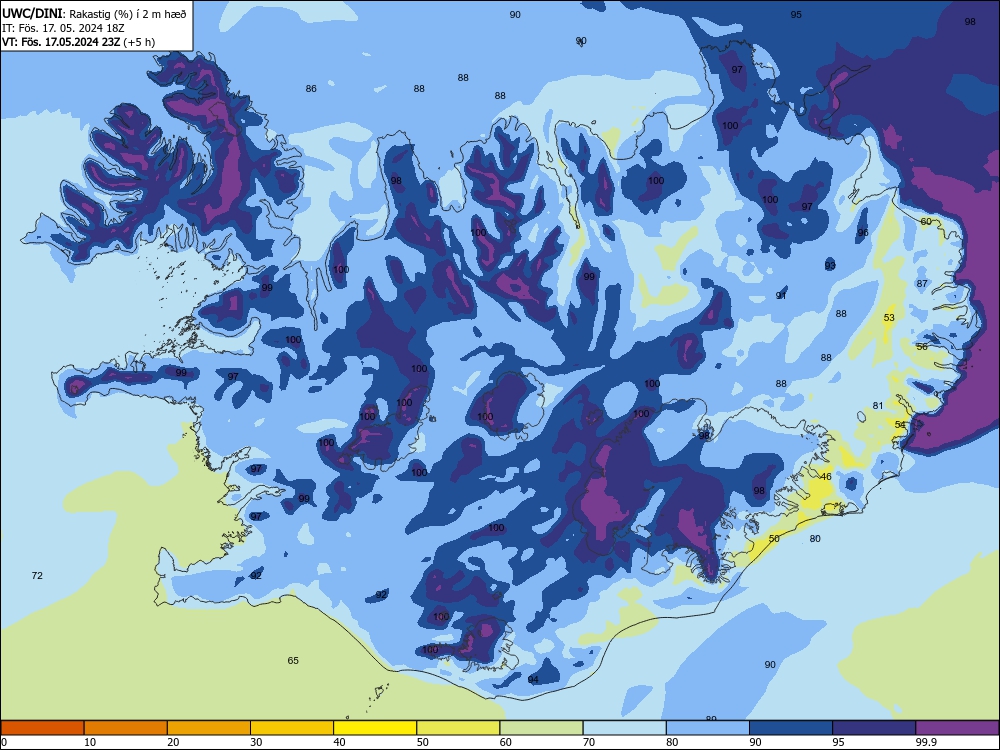Click the 'IT: Fös. 17. 05. 2024 18Z' line
Image resolution: width=1000 pixels, height=750 pixels.
(63, 28)
